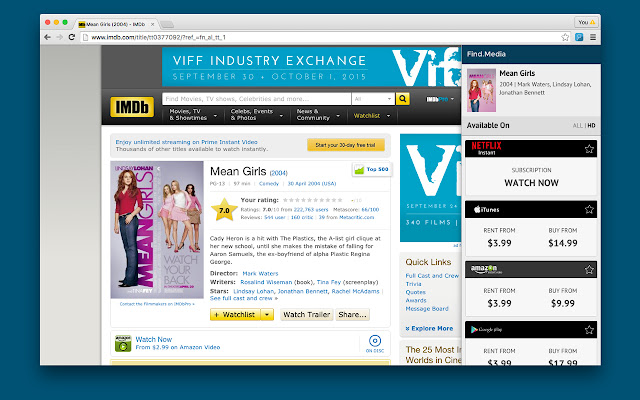The height and width of the screenshot is (400, 640).
Task: Favorite iTunes with its star
Action: click(x=589, y=209)
